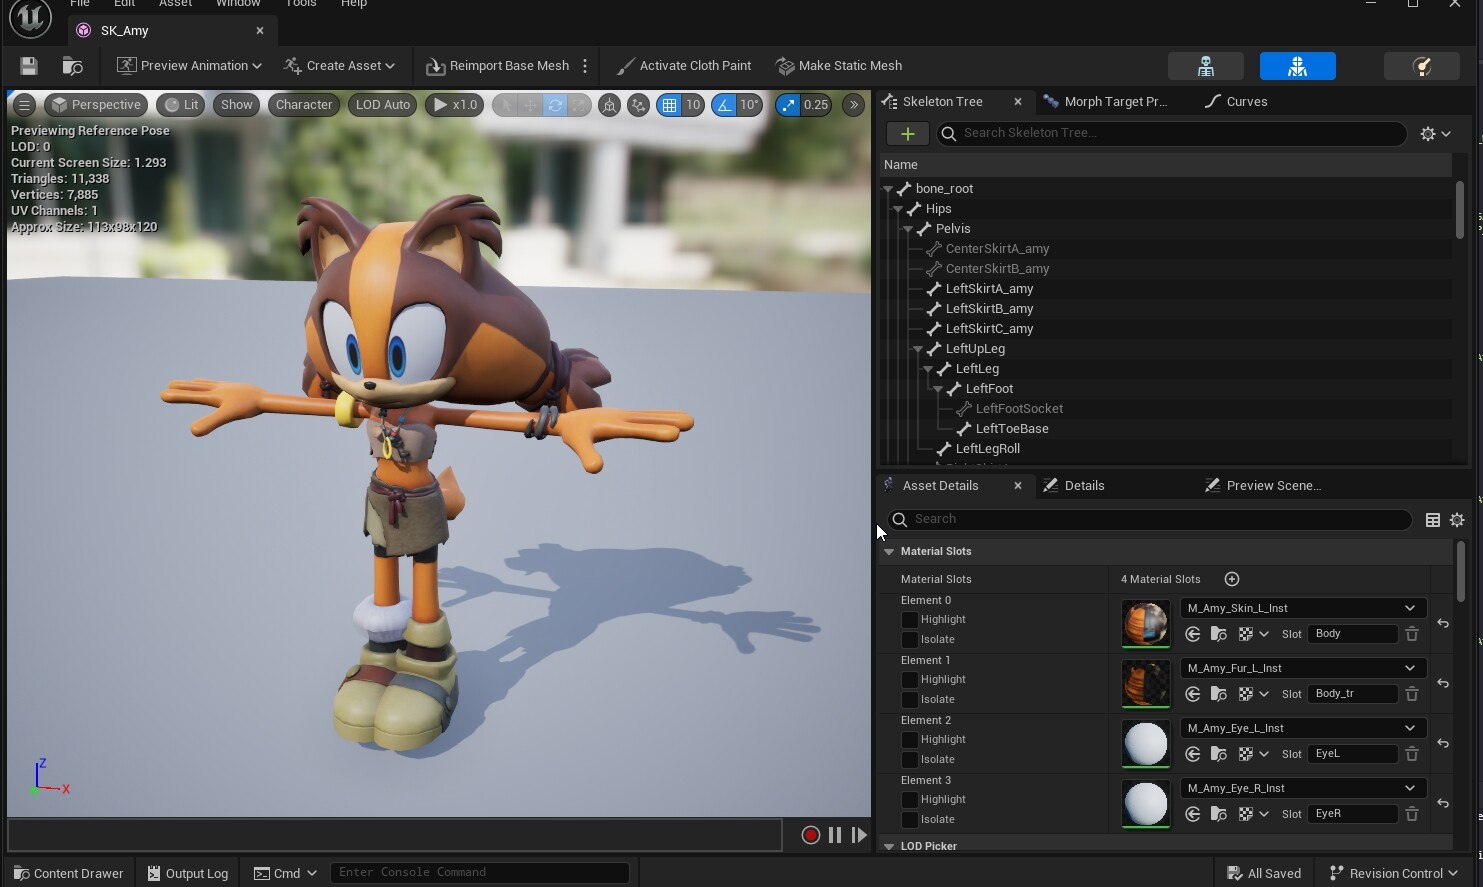Open the M_Amy_Skin_L_Inst material dropdown
Viewport: 1483px width, 887px height.
(1301, 608)
